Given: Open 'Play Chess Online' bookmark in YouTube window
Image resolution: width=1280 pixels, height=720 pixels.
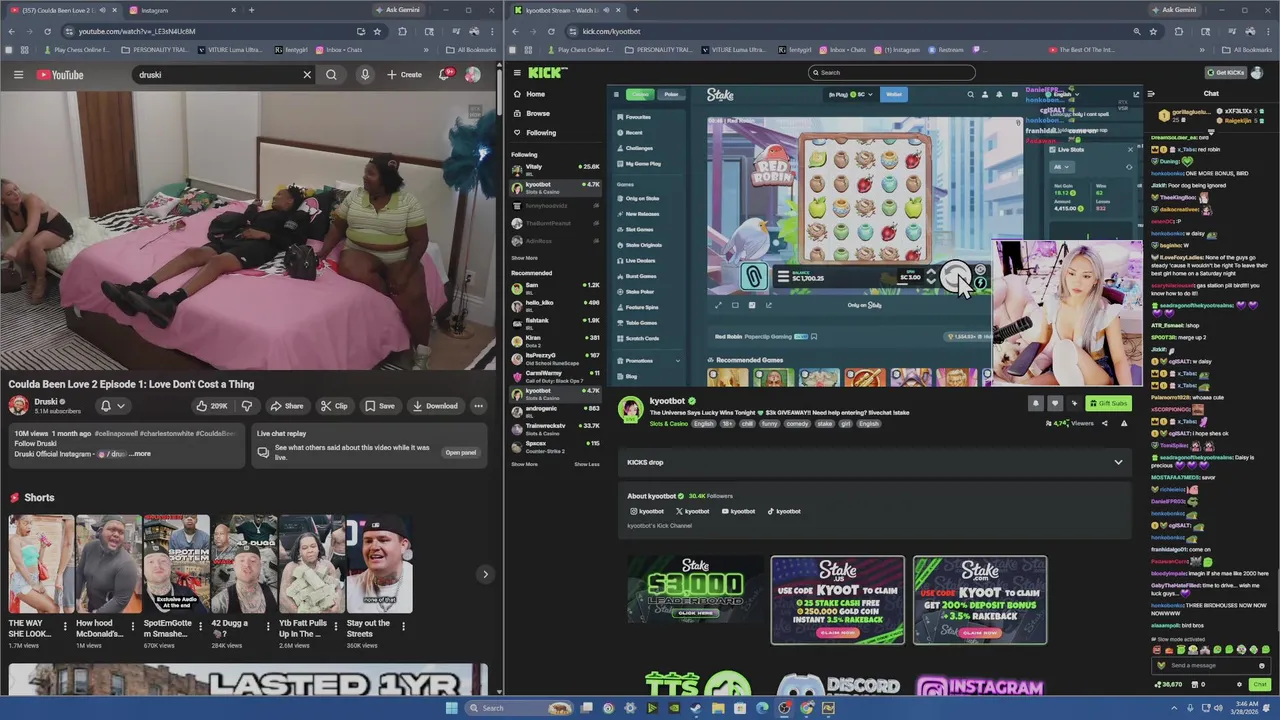Looking at the screenshot, I should [x=77, y=49].
